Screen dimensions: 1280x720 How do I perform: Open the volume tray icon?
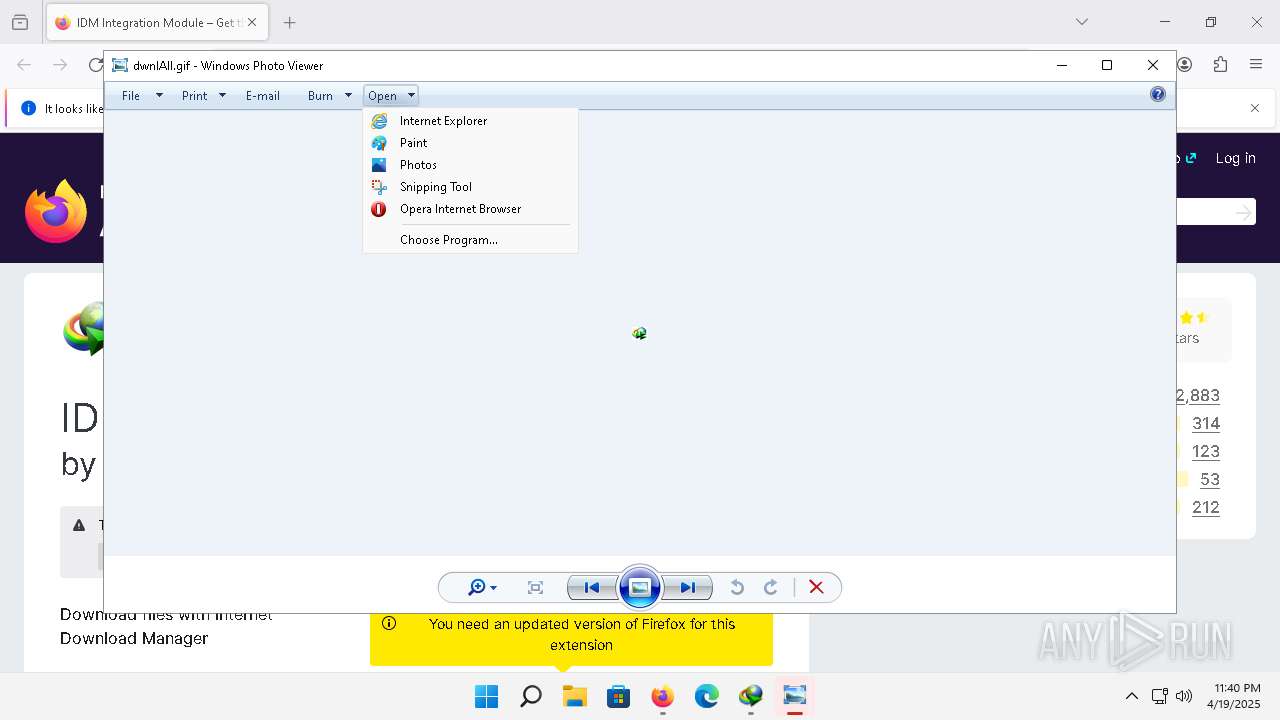tap(1184, 696)
